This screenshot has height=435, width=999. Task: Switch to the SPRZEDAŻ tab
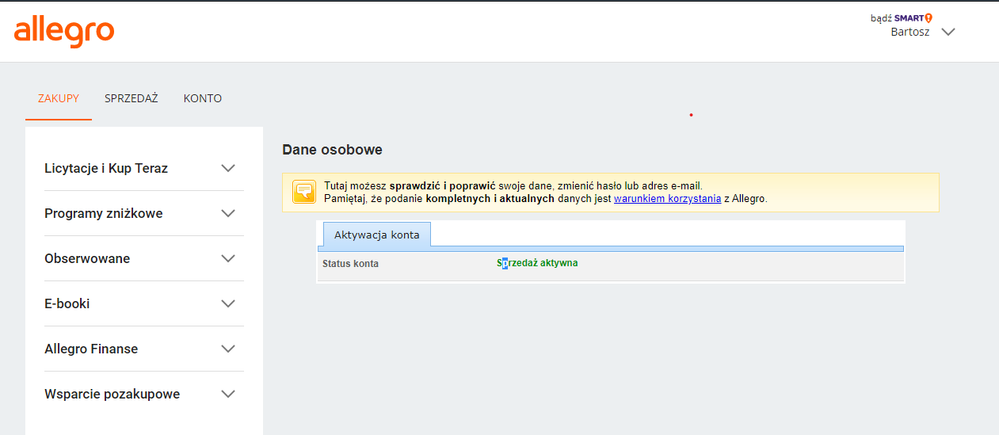coord(131,98)
